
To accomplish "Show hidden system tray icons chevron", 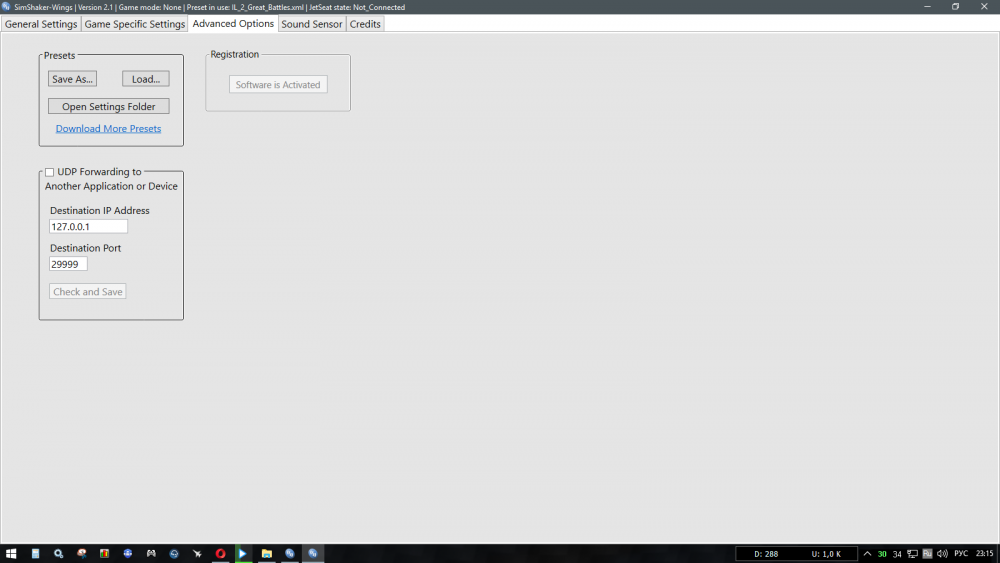I will [867, 553].
